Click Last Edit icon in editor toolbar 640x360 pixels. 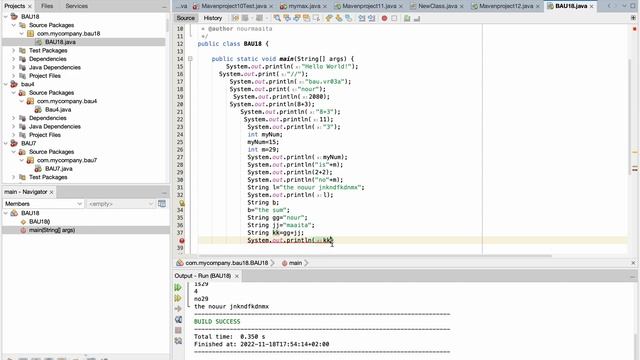click(x=236, y=18)
